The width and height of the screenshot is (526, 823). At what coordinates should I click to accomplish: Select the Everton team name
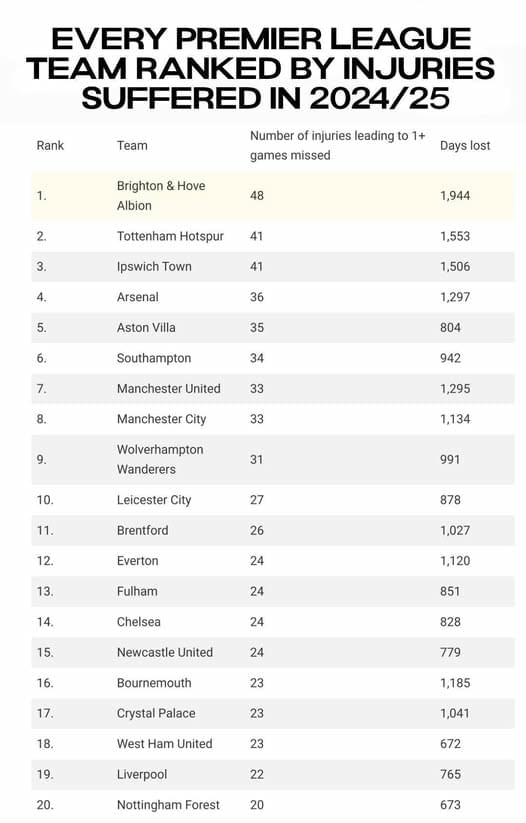point(138,561)
